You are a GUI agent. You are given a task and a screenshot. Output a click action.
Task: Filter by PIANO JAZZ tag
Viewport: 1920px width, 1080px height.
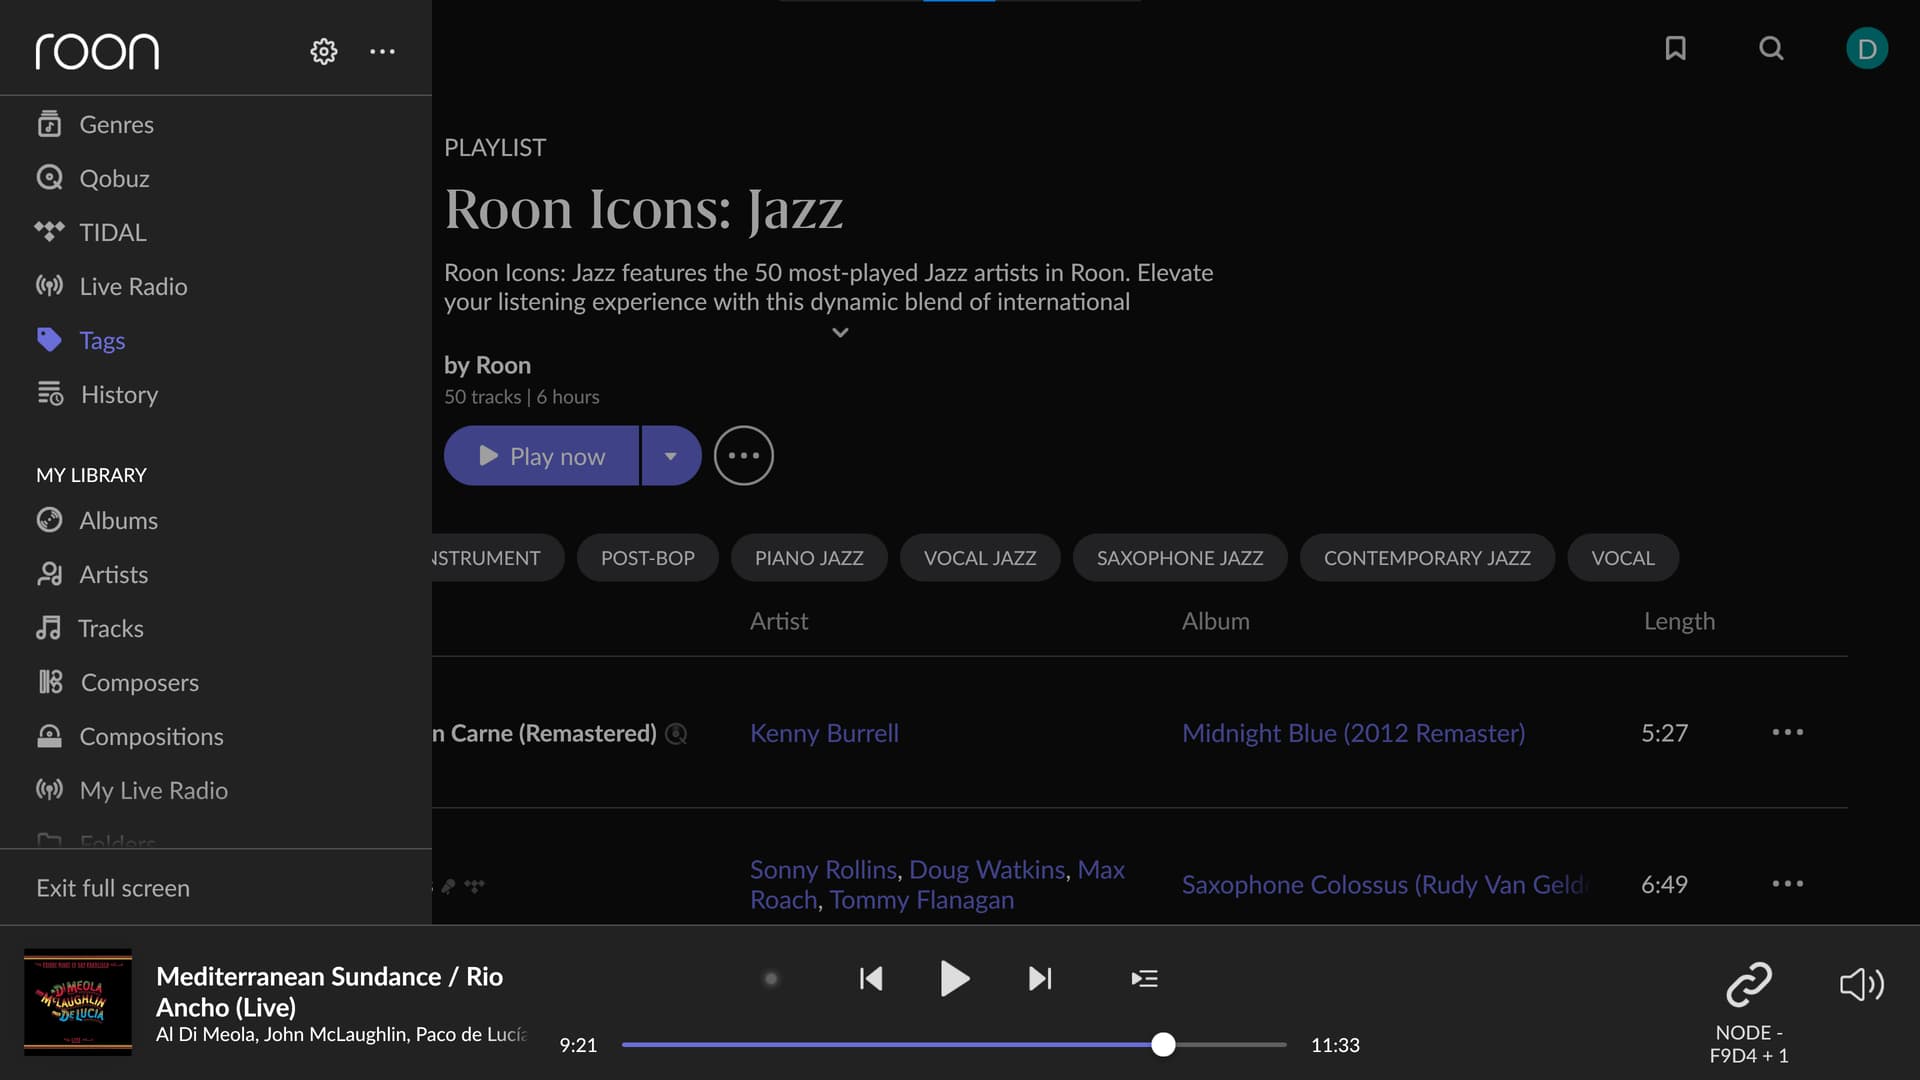coord(809,558)
